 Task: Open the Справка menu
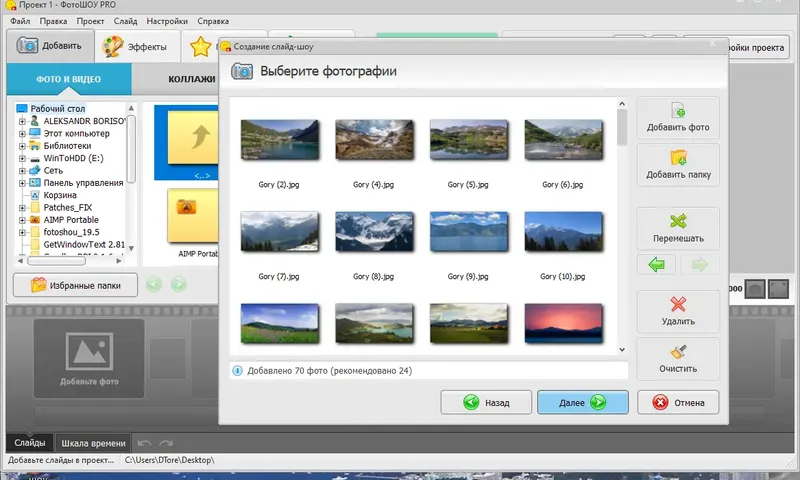213,21
